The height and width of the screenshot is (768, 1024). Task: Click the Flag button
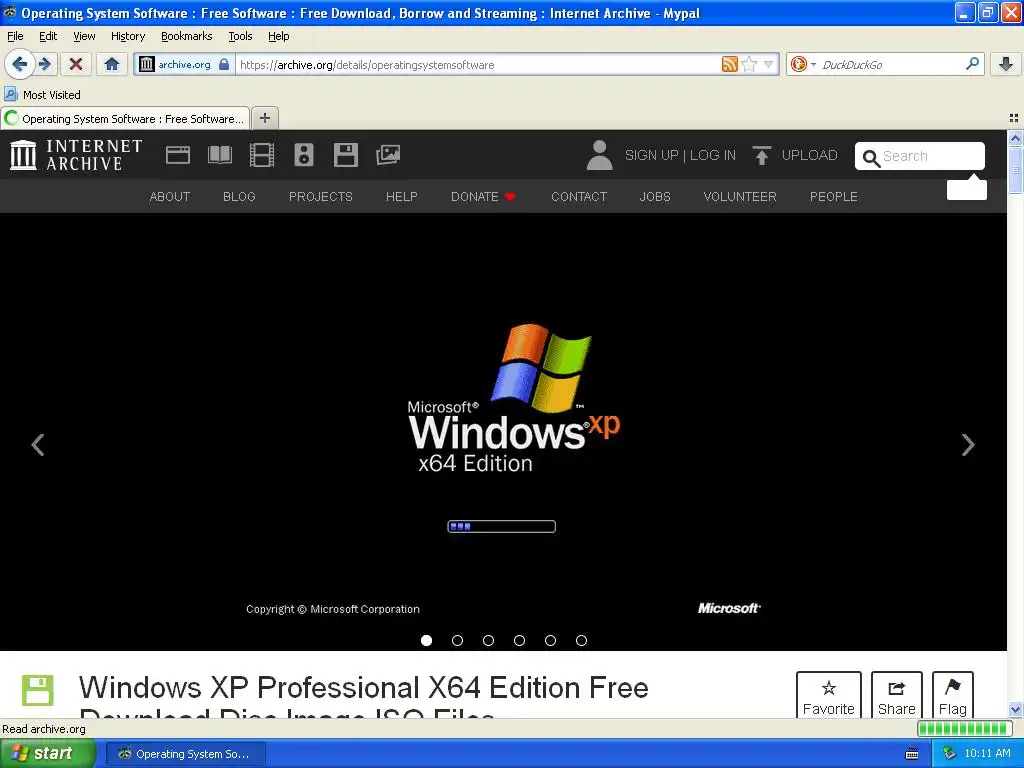[953, 695]
